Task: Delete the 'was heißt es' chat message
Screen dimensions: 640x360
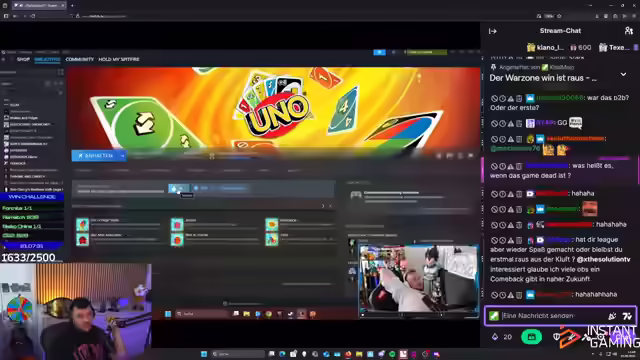Action: pos(519,166)
